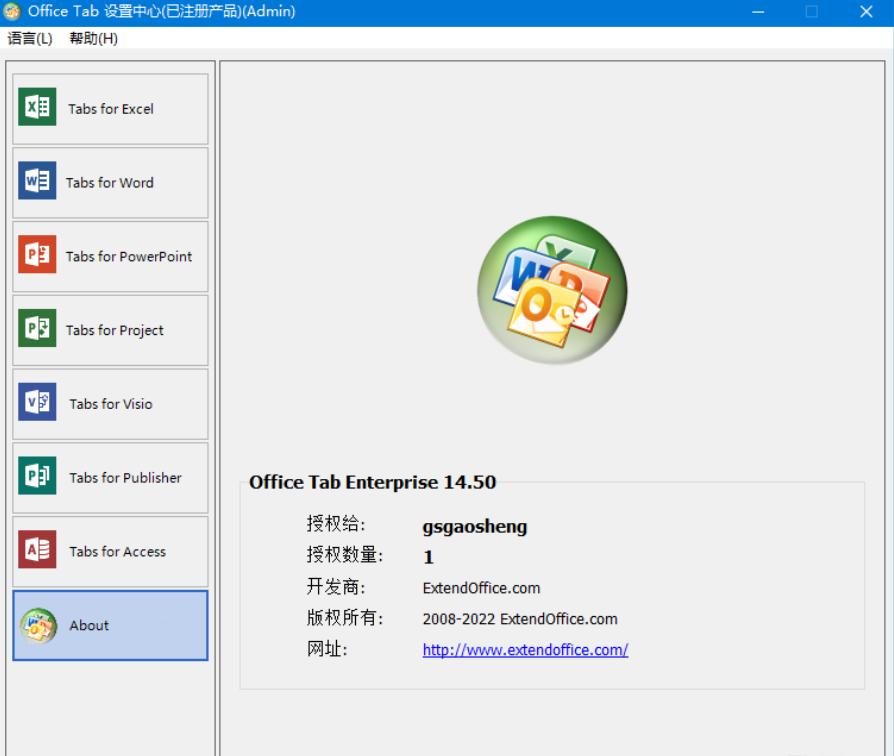Click the 授权给: label
Image resolution: width=894 pixels, height=756 pixels.
pyautogui.click(x=336, y=524)
